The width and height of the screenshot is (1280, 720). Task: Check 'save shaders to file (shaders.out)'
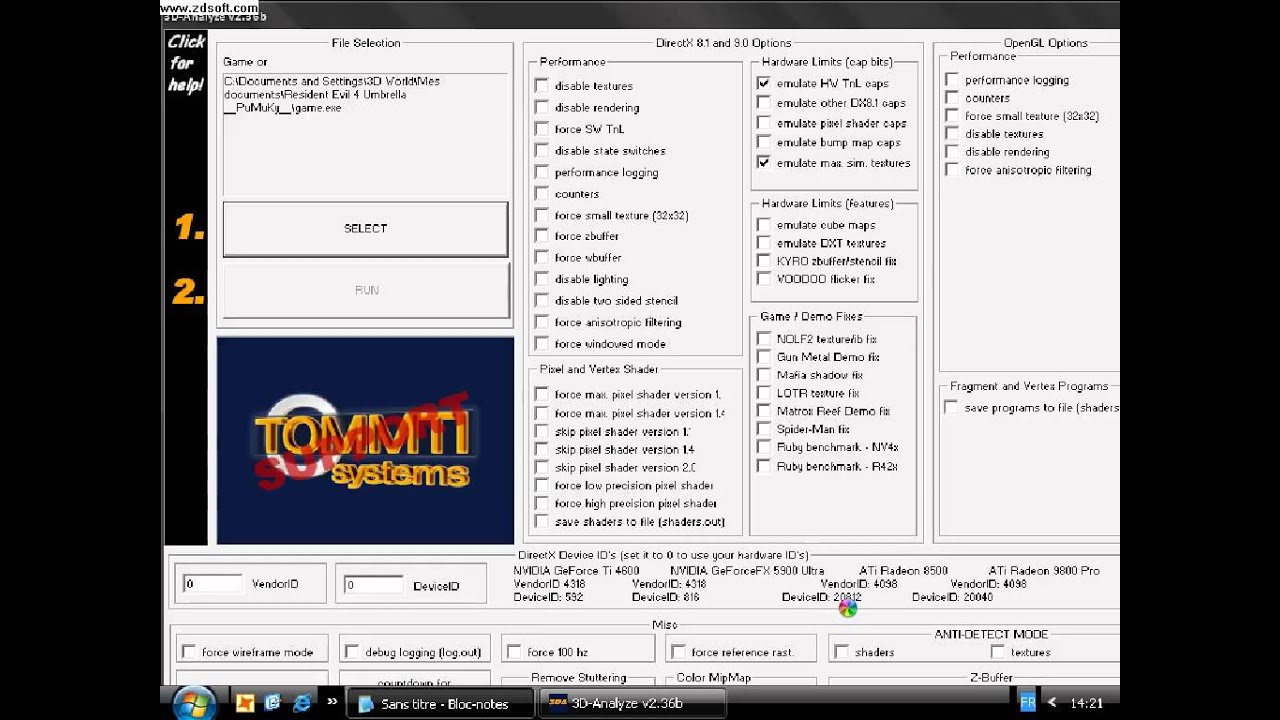(541, 521)
